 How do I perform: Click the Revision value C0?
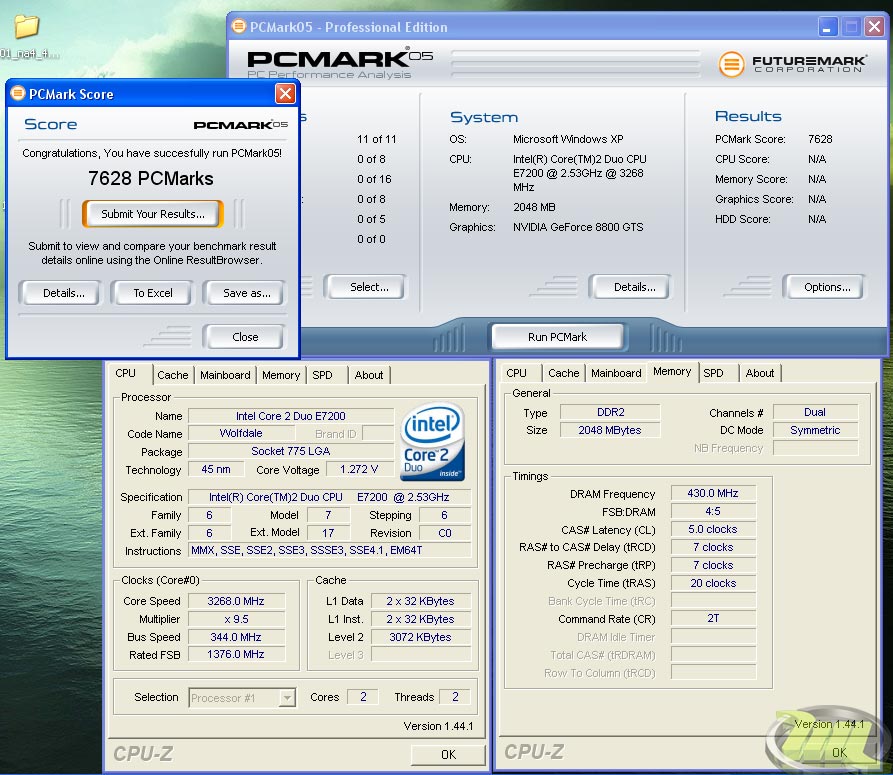click(445, 533)
